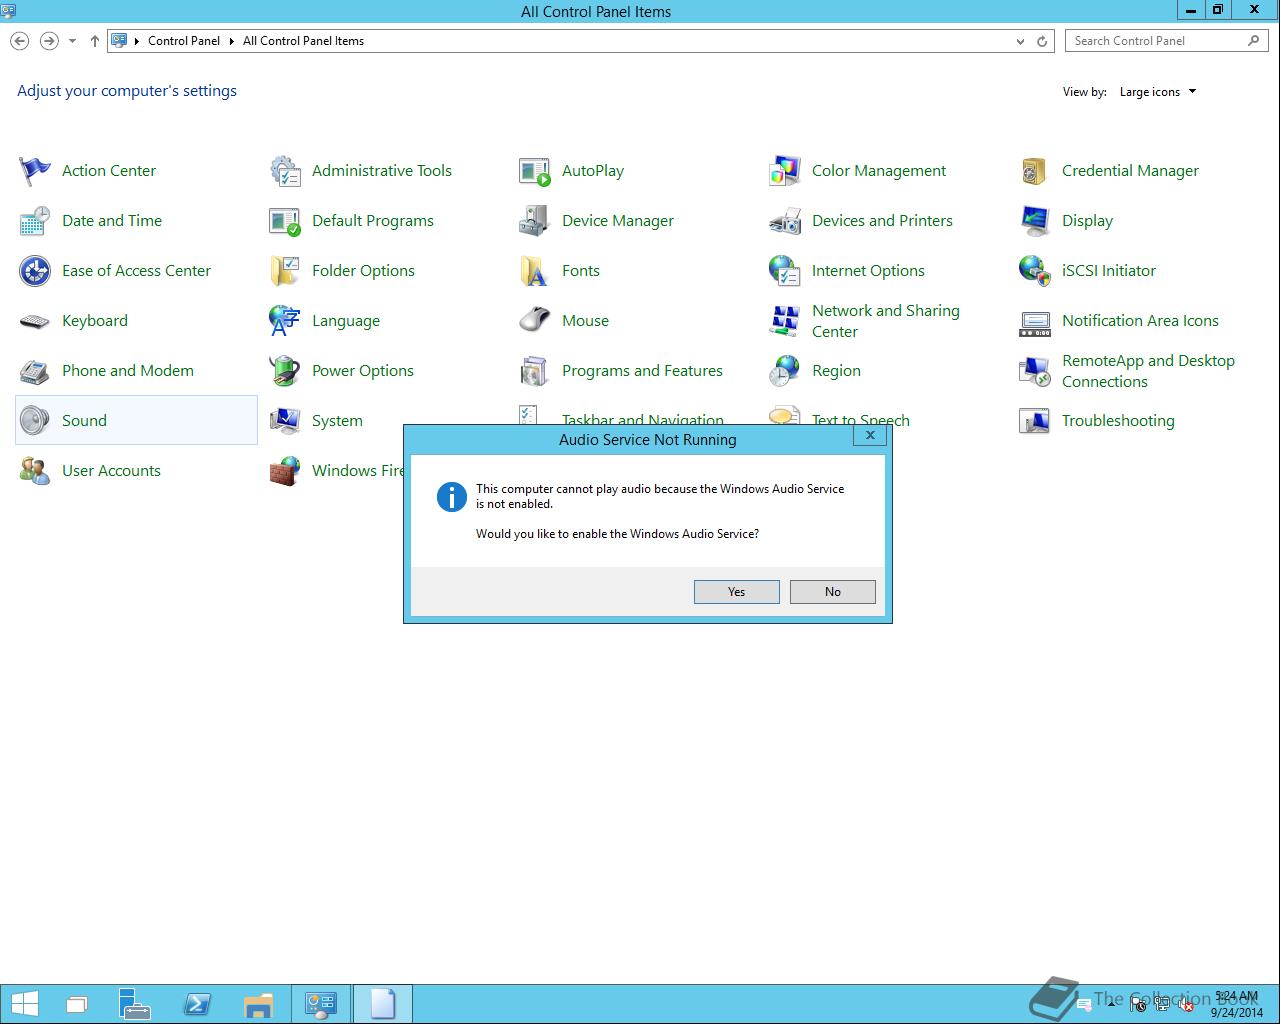This screenshot has height=1024, width=1280.
Task: Open the Keyboard icon
Action: click(x=35, y=321)
